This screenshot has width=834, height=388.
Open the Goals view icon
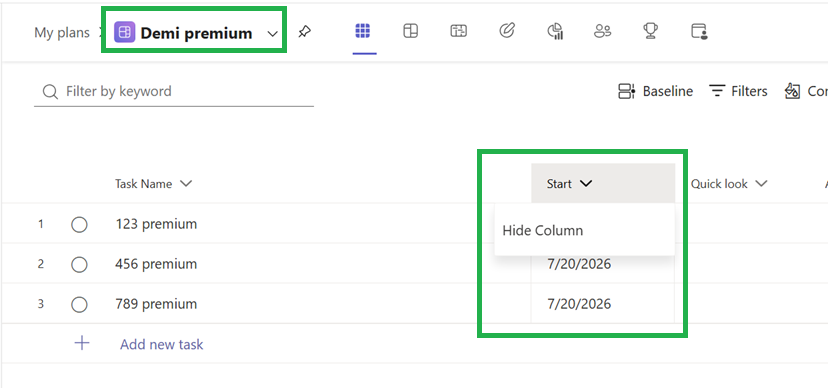click(x=507, y=31)
